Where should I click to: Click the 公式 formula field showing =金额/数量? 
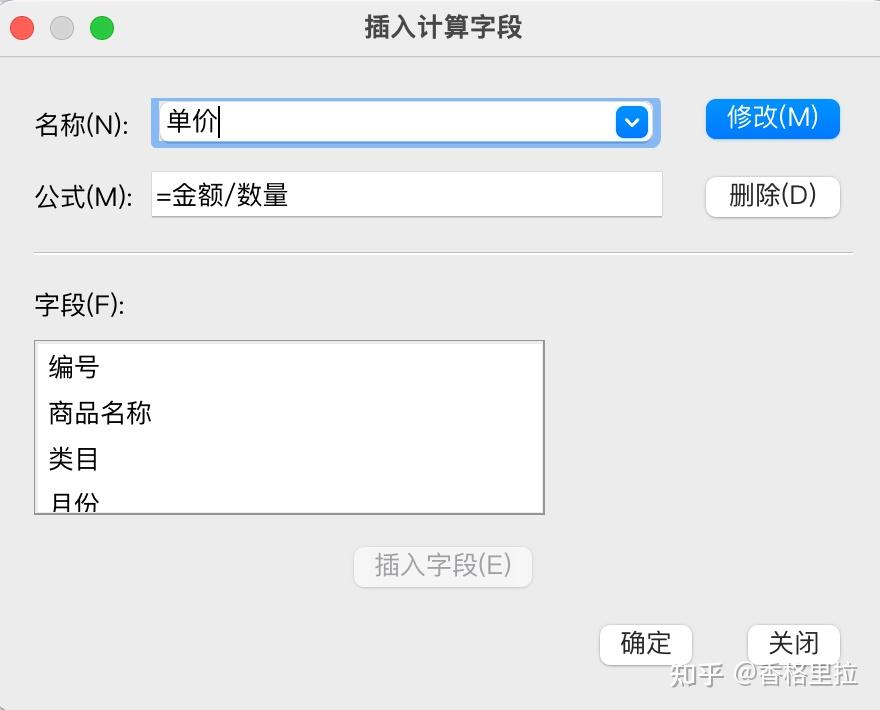pos(406,195)
